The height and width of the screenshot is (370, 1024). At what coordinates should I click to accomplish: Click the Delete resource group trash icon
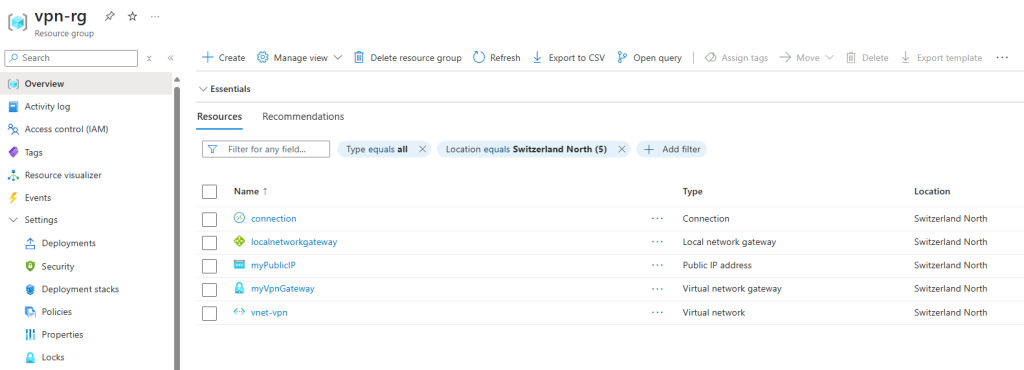click(x=359, y=57)
